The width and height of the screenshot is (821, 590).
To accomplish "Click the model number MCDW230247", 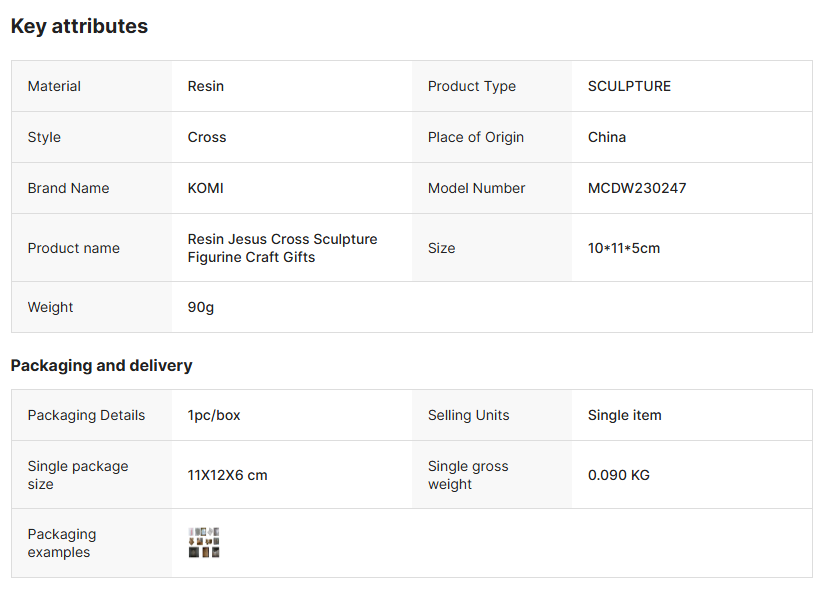I will coord(637,188).
